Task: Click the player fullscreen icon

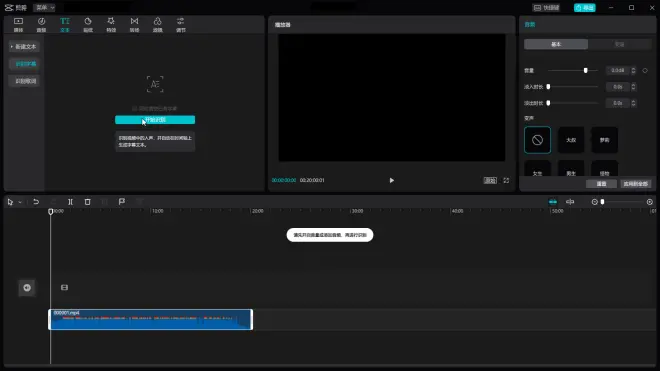Action: point(506,180)
